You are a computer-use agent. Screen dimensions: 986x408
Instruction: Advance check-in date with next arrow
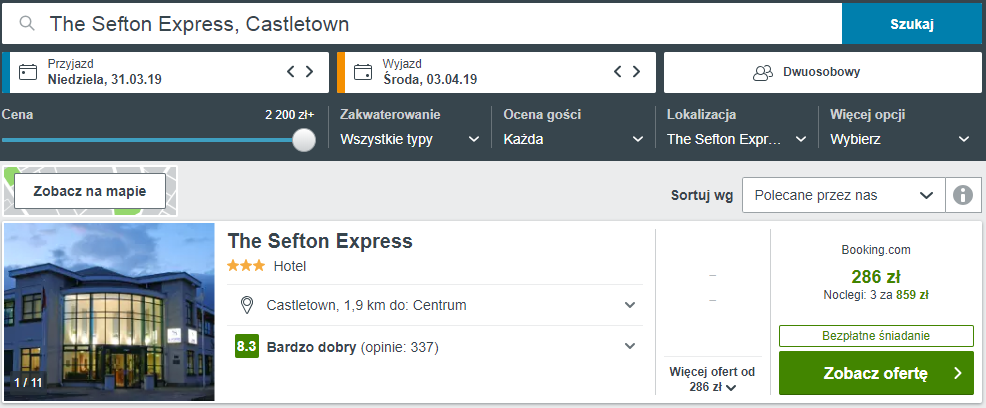tap(309, 72)
